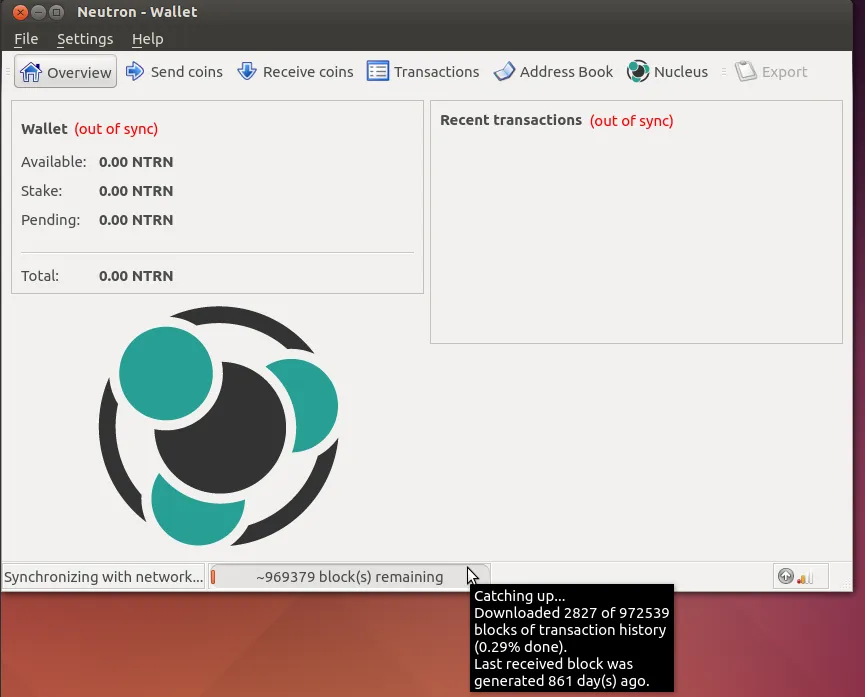865x697 pixels.
Task: Click the toolbar drag handle beside Overview
Action: click(8, 72)
